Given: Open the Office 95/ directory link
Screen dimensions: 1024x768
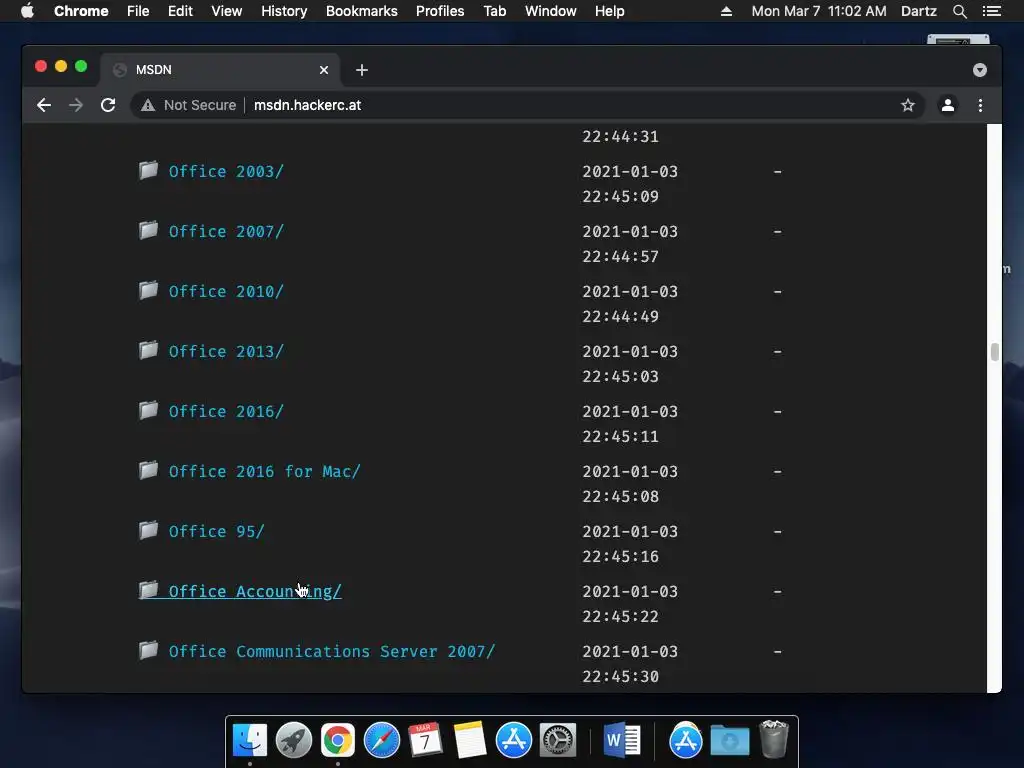Looking at the screenshot, I should pyautogui.click(x=217, y=532).
